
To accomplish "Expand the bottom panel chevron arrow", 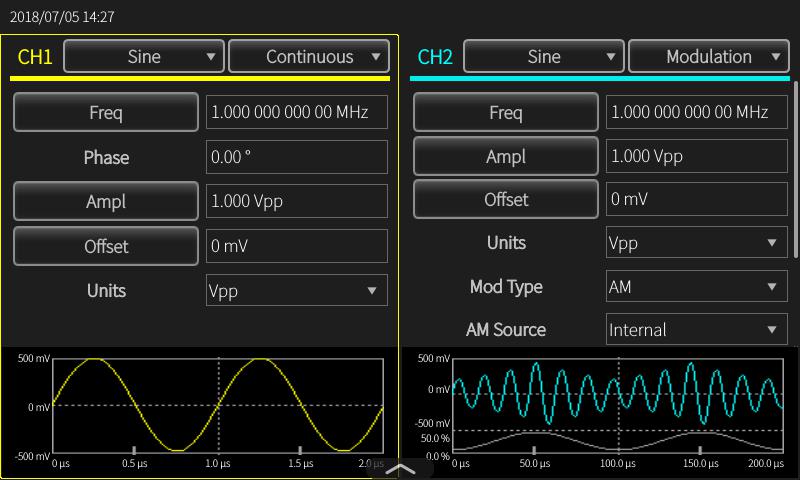I will point(400,469).
